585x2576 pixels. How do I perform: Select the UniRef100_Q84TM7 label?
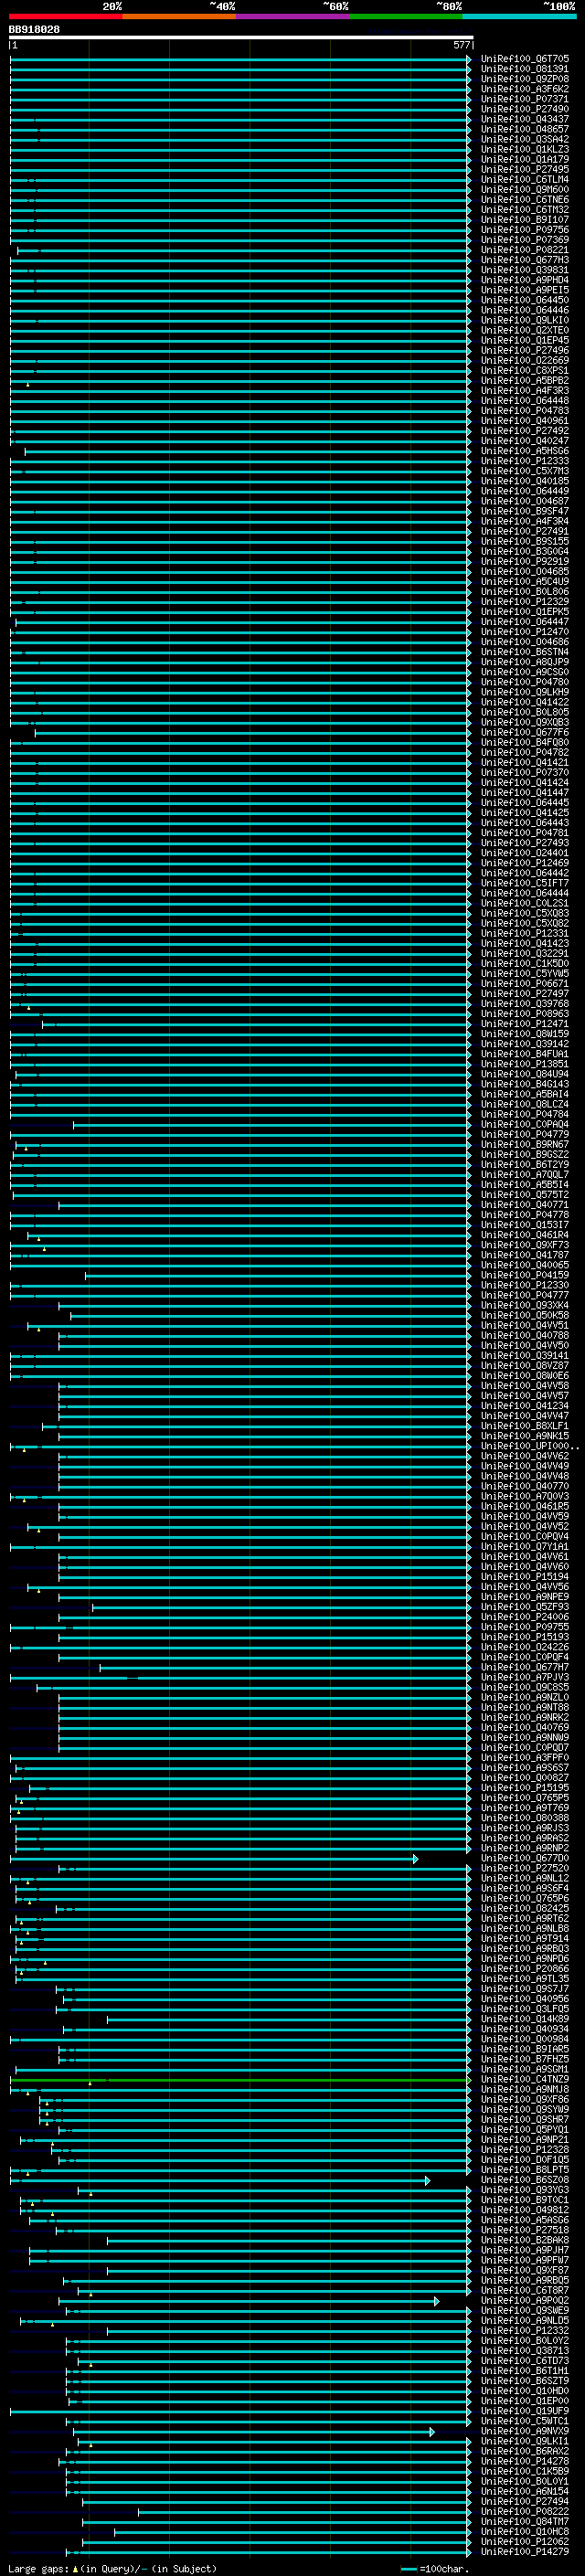tap(525, 2522)
